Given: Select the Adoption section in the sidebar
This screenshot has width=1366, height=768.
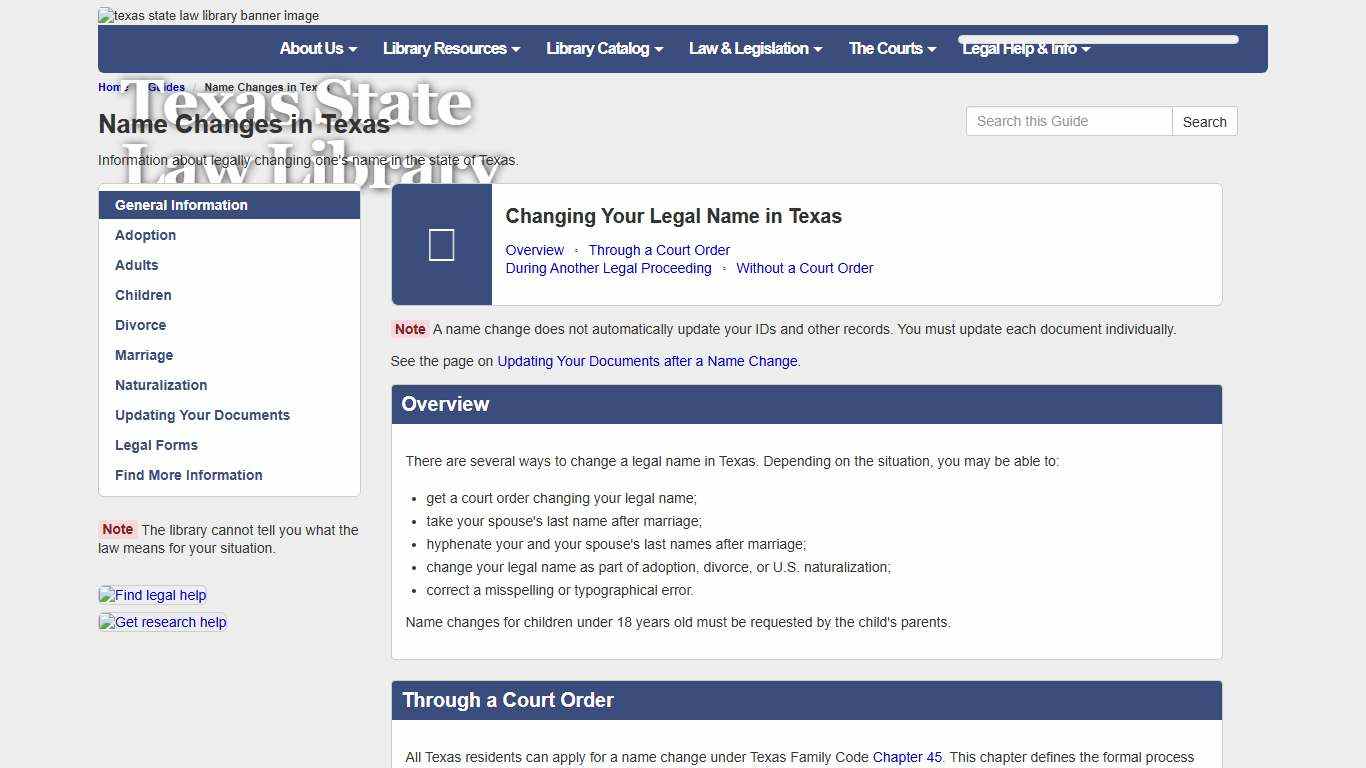Looking at the screenshot, I should coord(145,235).
